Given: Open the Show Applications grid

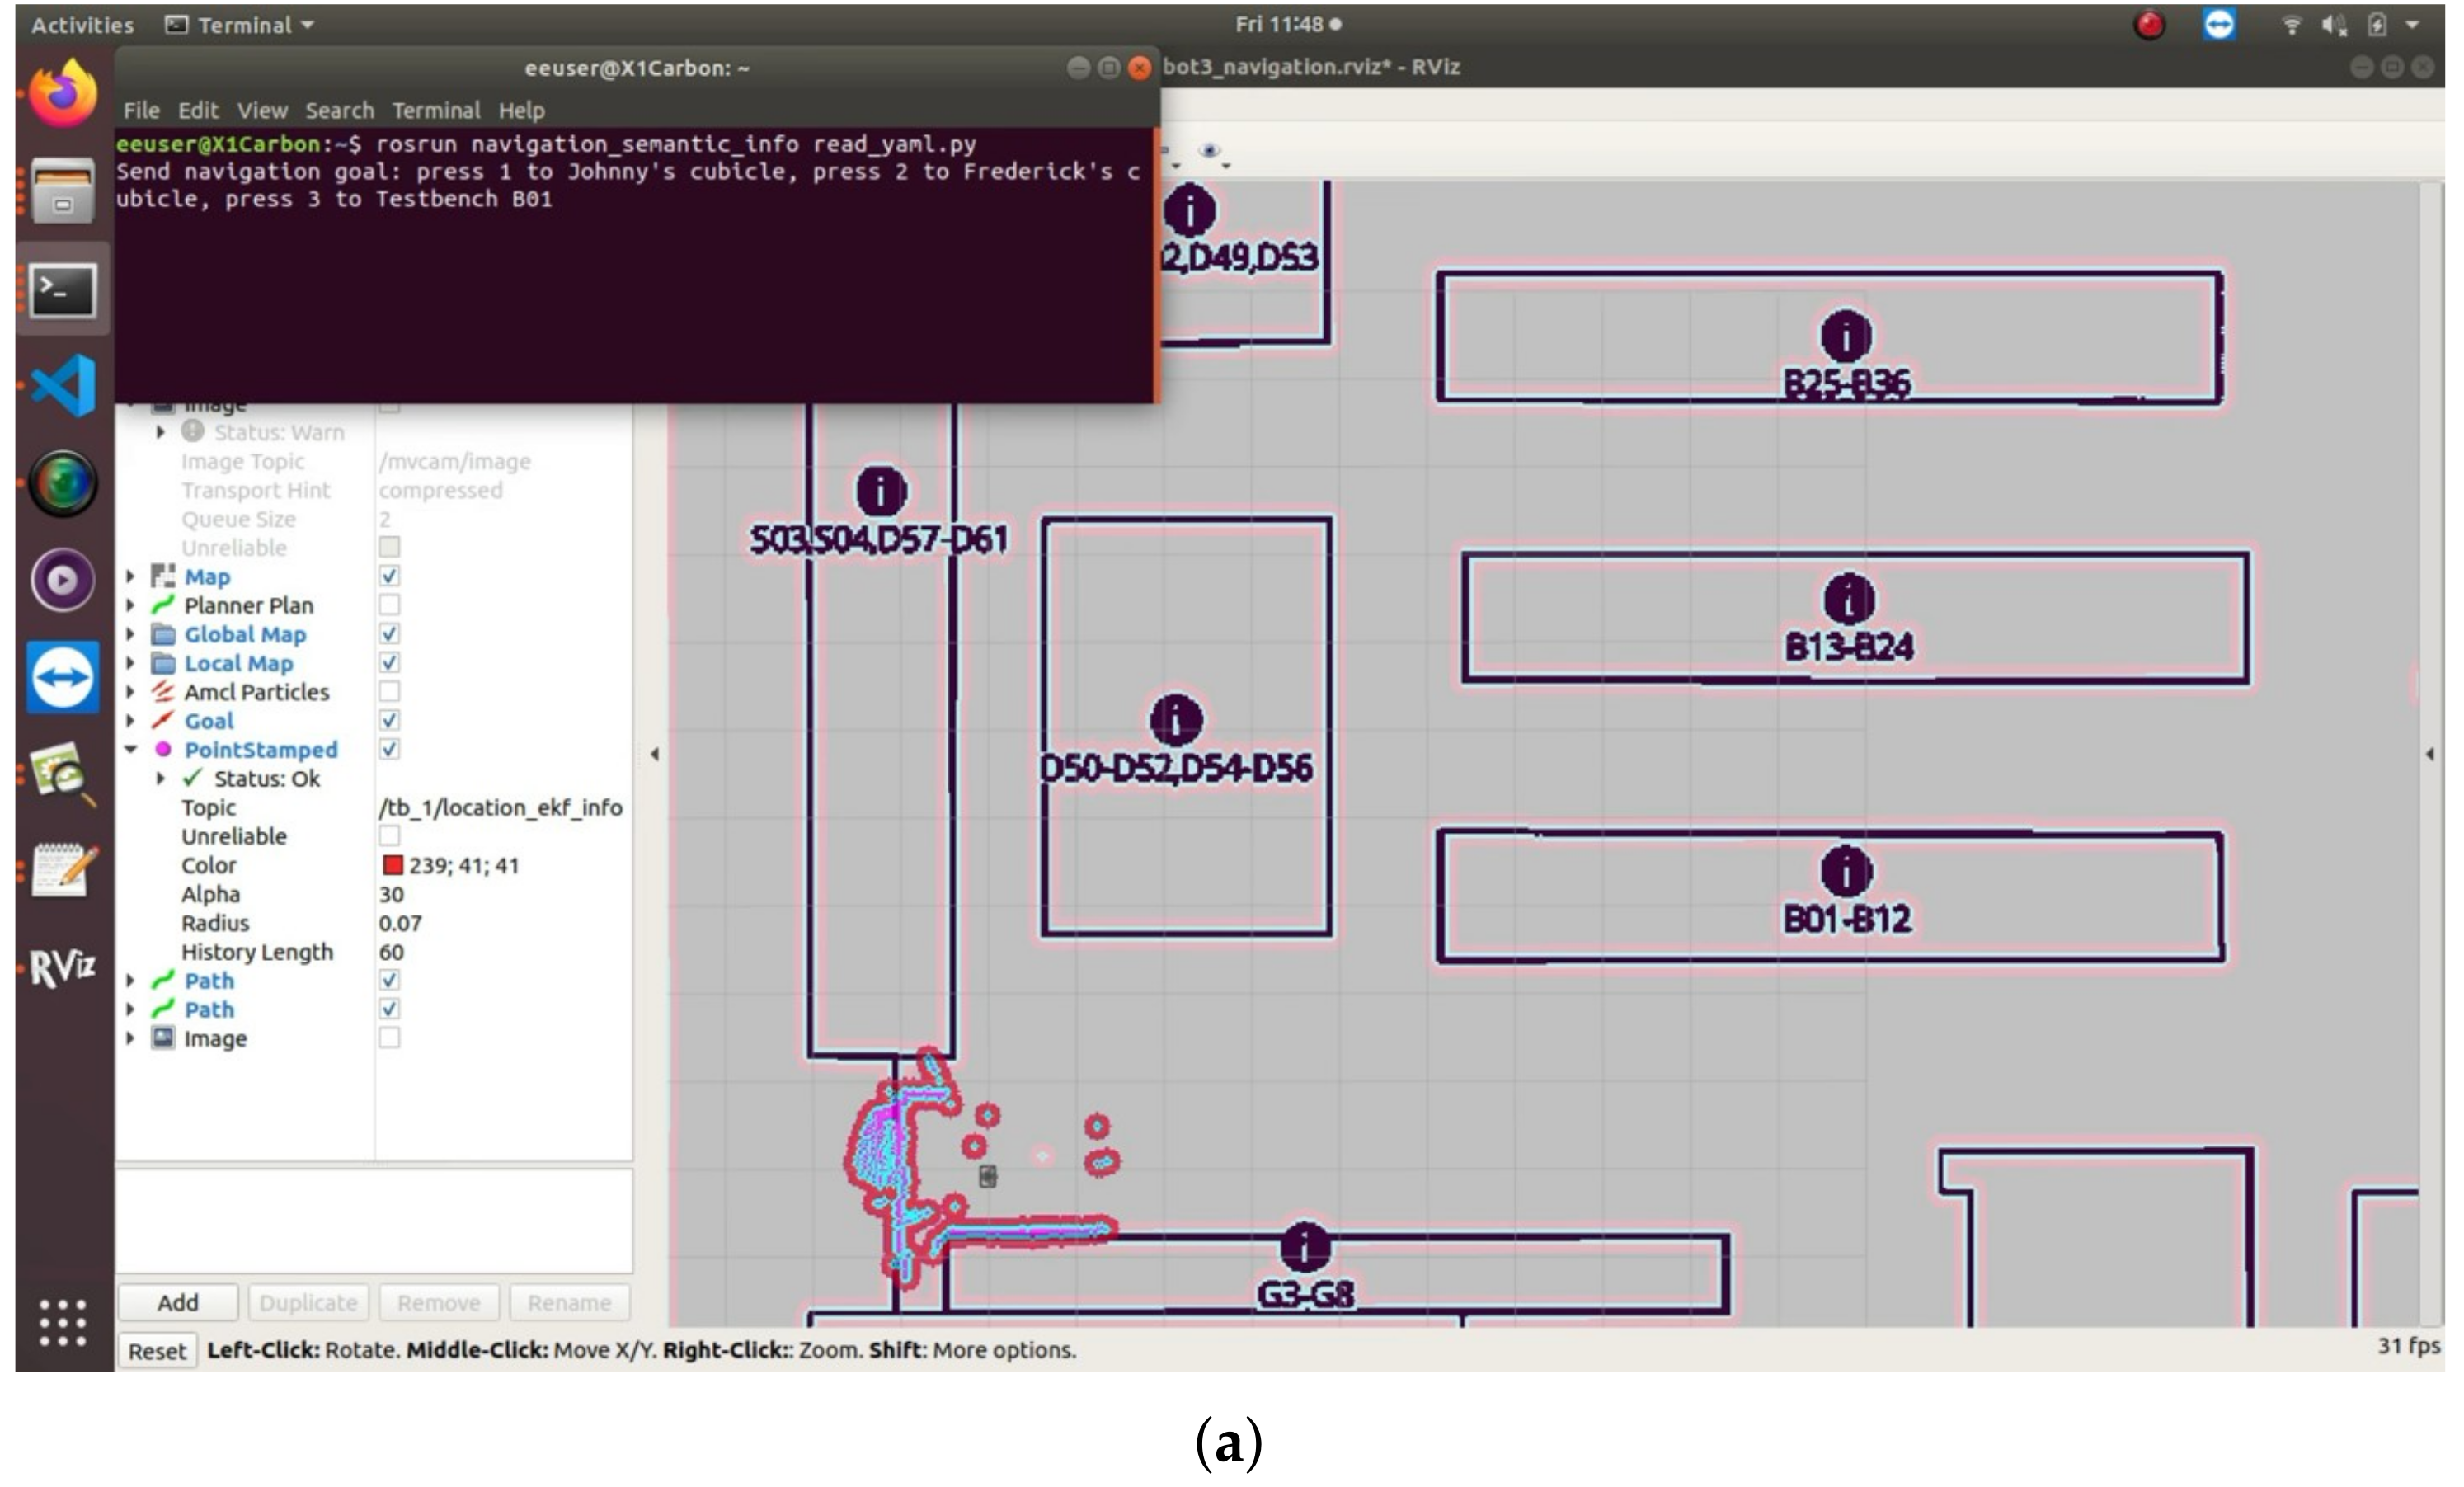Looking at the screenshot, I should [62, 1323].
